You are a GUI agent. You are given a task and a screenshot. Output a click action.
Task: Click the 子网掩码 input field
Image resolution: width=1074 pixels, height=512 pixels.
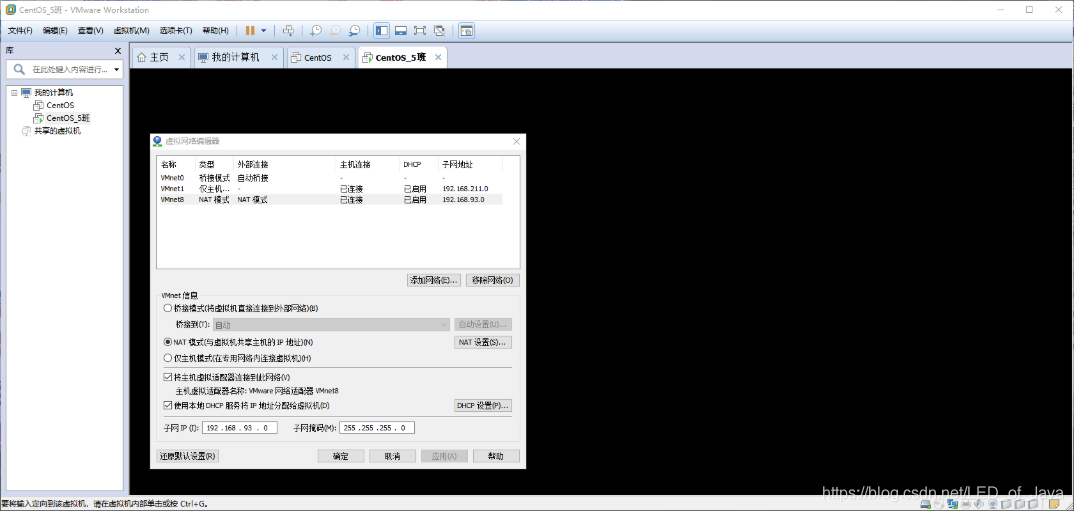pyautogui.click(x=377, y=428)
